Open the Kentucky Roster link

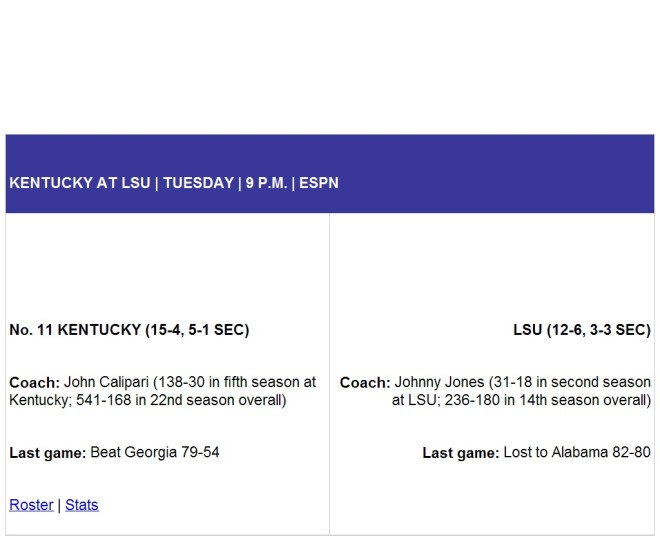(31, 505)
